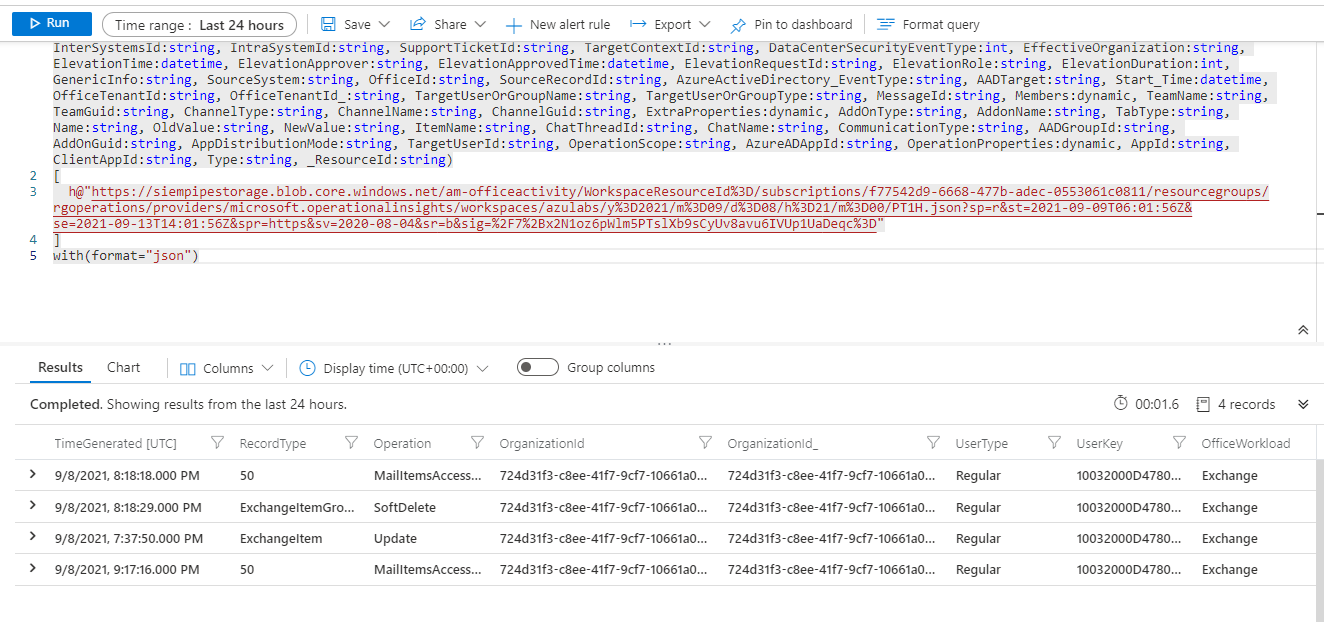Image resolution: width=1324 pixels, height=622 pixels.
Task: Click the blob storage URL in the query
Action: (661, 208)
